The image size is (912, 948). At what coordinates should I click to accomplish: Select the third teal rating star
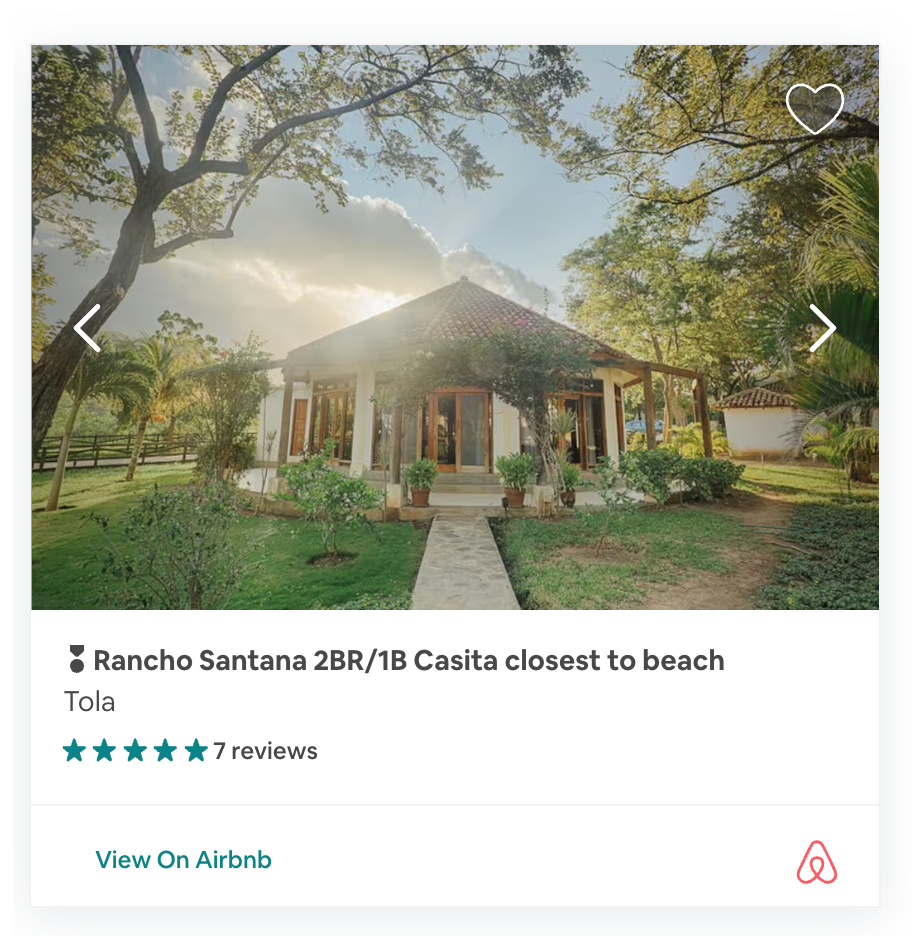[135, 750]
